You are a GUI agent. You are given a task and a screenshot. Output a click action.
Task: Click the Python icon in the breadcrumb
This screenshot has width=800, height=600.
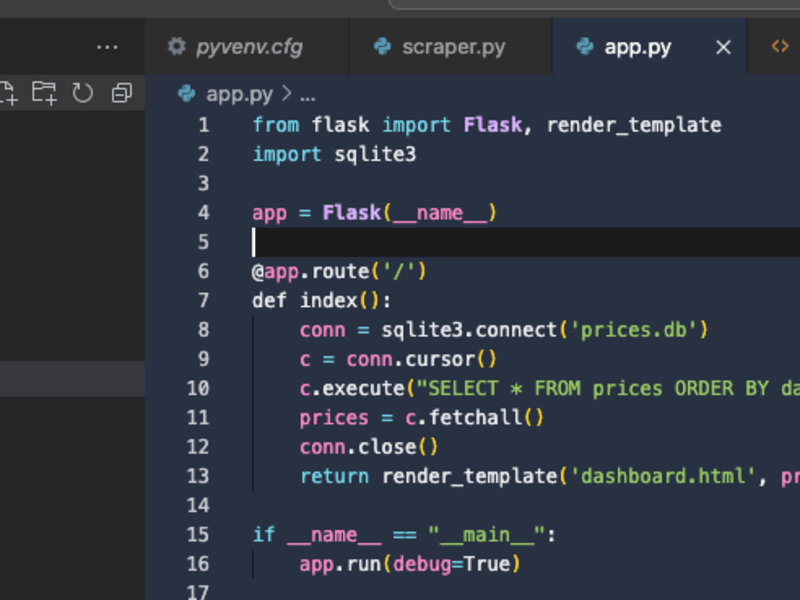[x=187, y=94]
